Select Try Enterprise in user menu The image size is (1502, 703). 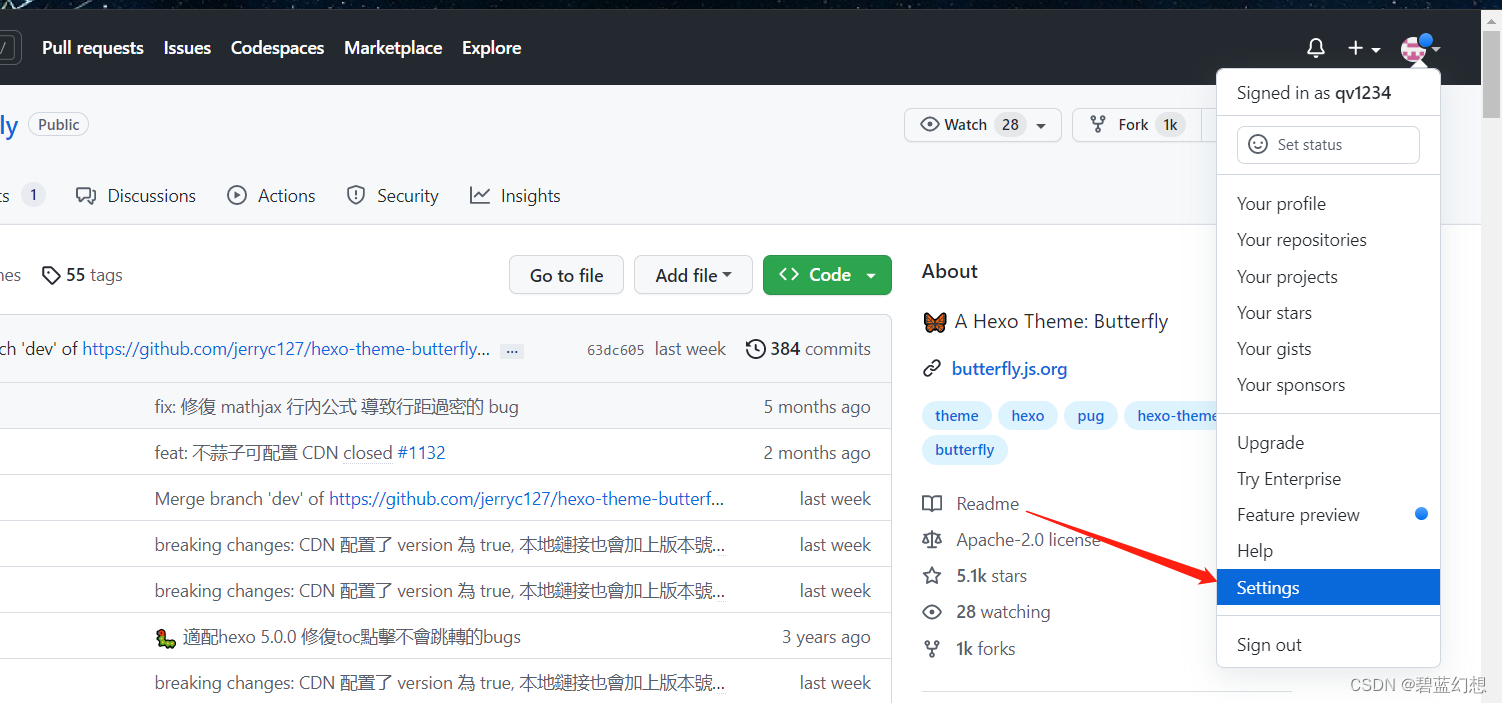point(1328,479)
